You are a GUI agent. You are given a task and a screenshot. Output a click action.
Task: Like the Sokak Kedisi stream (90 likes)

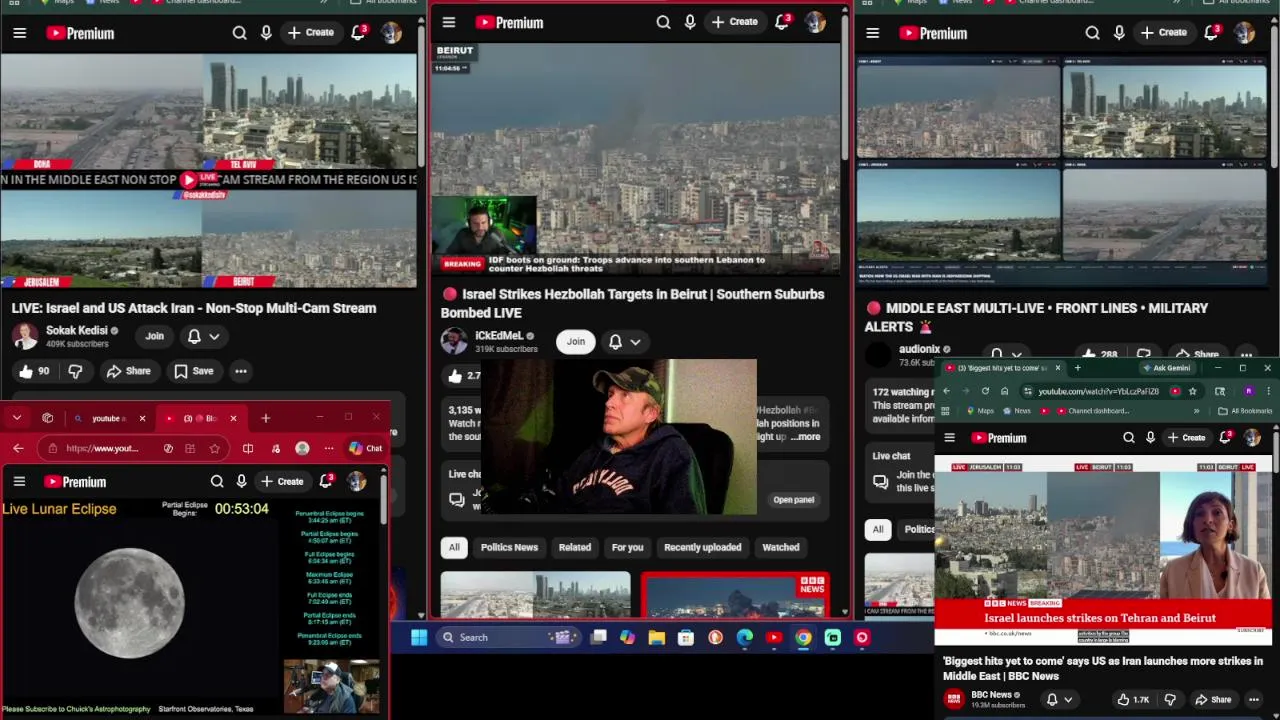pos(33,371)
